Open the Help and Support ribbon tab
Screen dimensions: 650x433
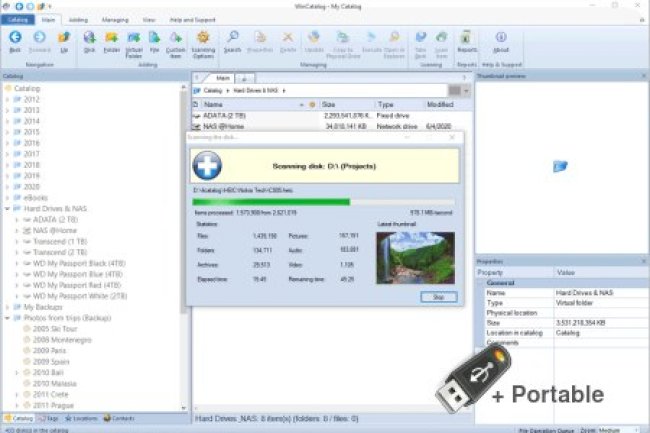coord(195,18)
